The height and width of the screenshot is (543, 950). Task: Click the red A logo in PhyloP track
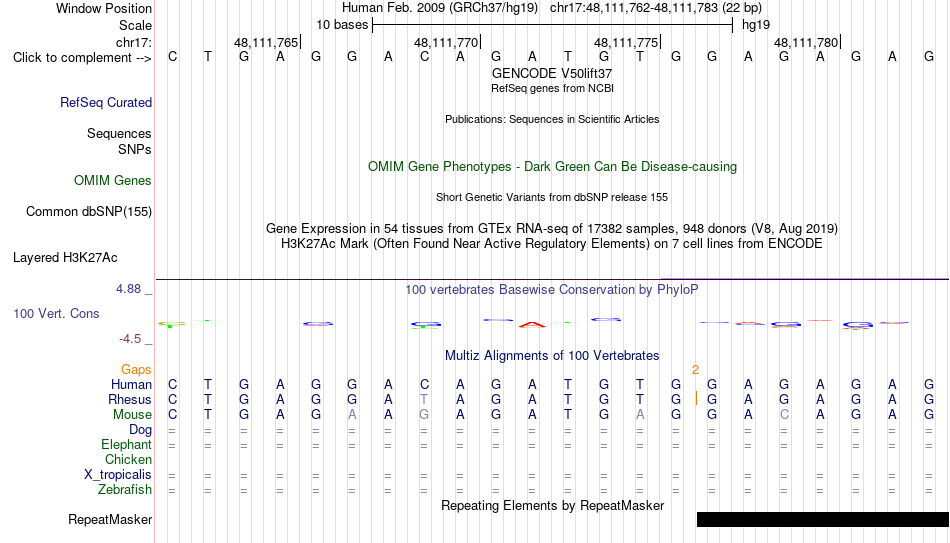tap(532, 325)
